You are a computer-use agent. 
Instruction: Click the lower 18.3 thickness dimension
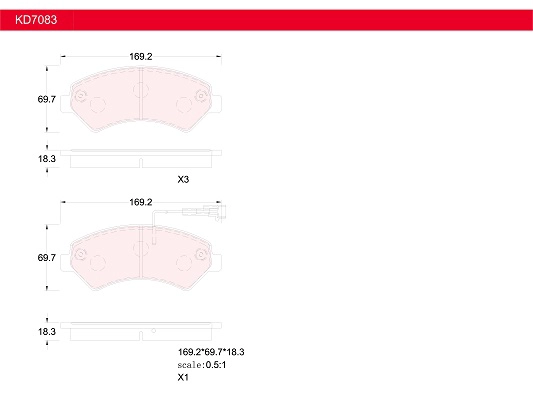[x=47, y=331]
